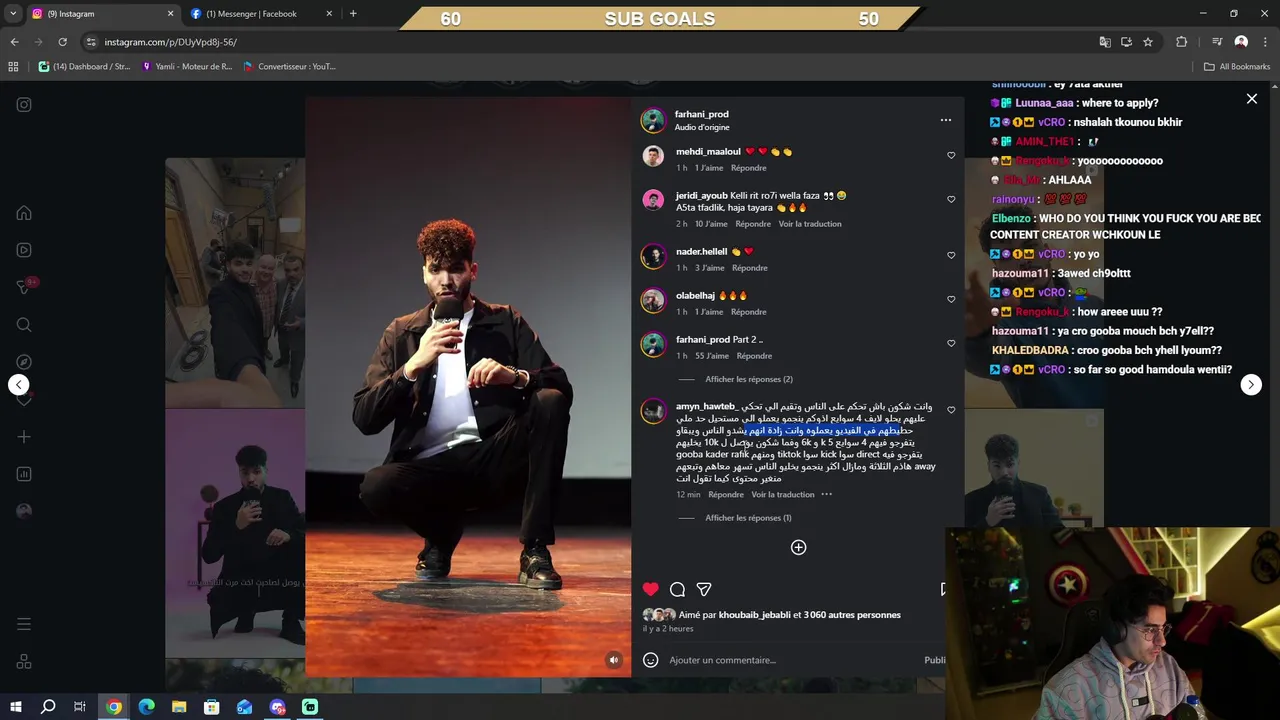Screen dimensions: 1280x720
Task: Open tab search dropdown arrow
Action: (x=13, y=14)
